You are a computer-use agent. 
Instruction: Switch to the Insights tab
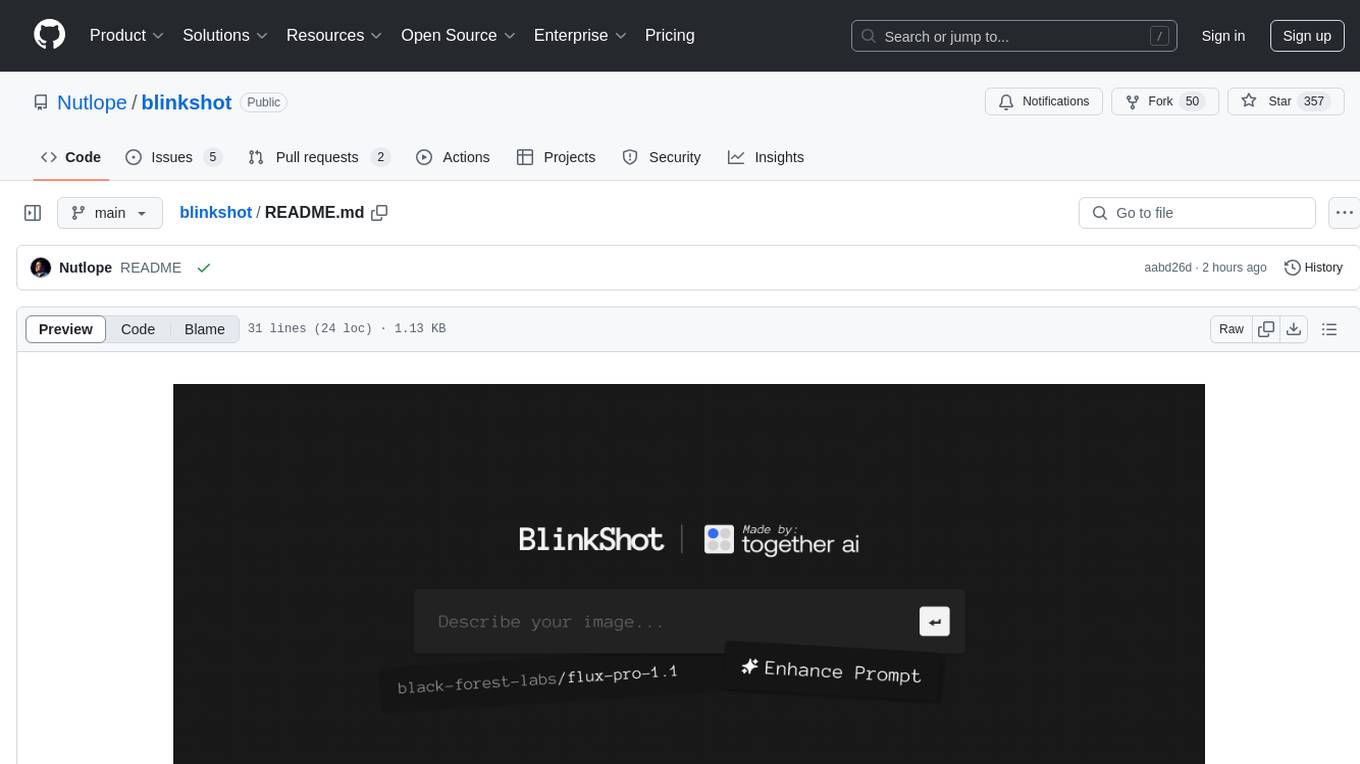pyautogui.click(x=766, y=157)
